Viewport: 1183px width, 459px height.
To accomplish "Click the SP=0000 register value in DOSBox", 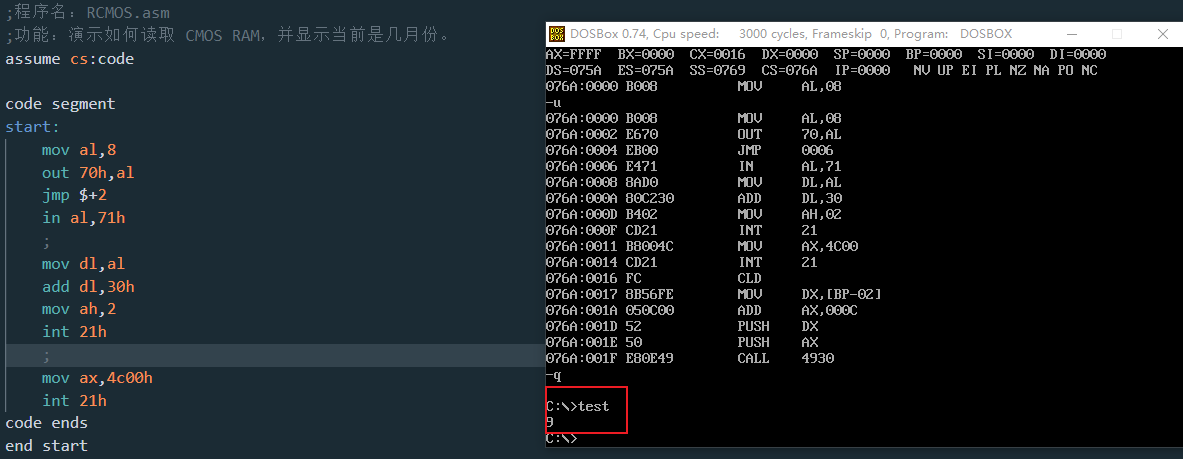I will coord(862,54).
